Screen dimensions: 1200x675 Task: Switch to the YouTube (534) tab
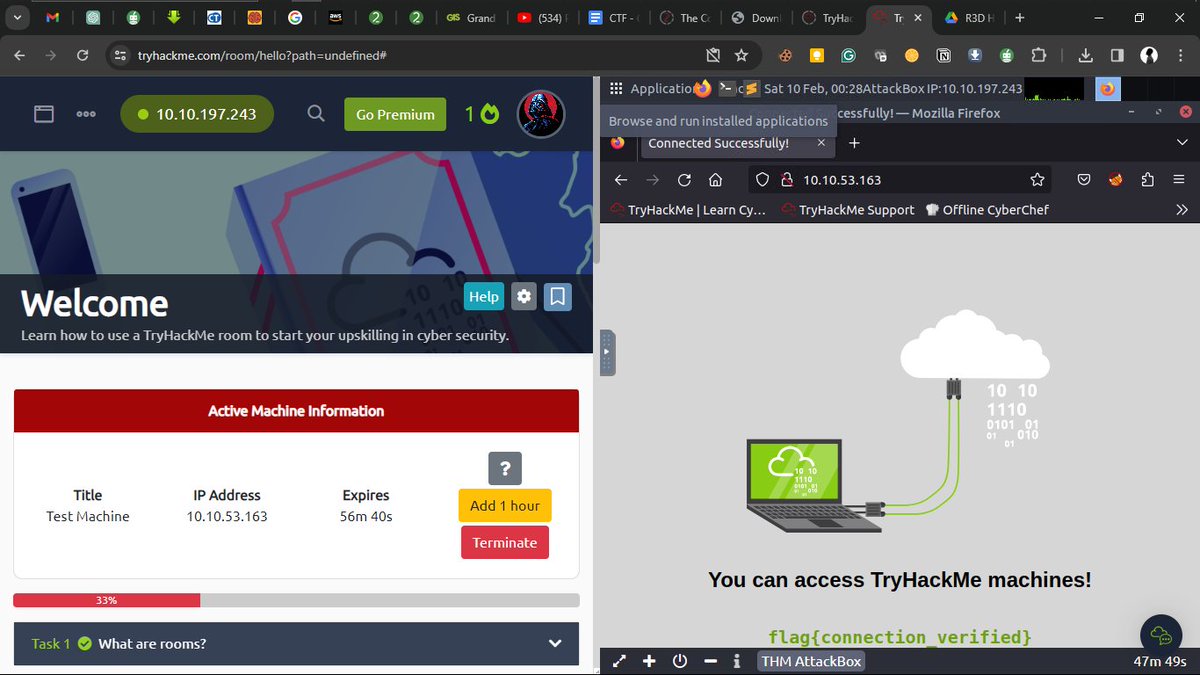click(x=539, y=17)
